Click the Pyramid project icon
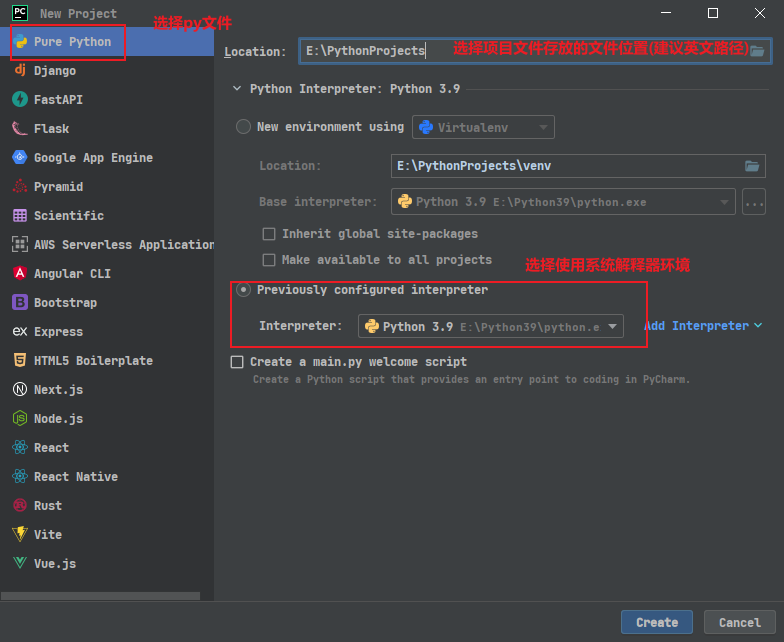The height and width of the screenshot is (642, 784). coord(20,186)
